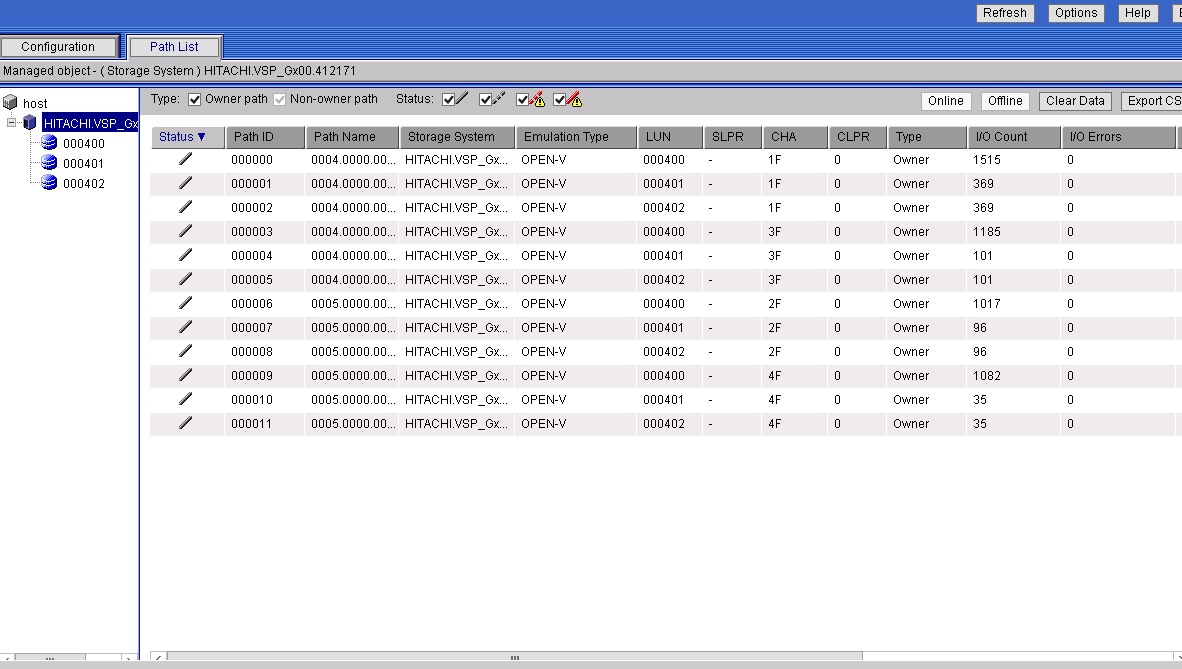Click the Clear Data button
The image size is (1182, 669).
point(1075,101)
